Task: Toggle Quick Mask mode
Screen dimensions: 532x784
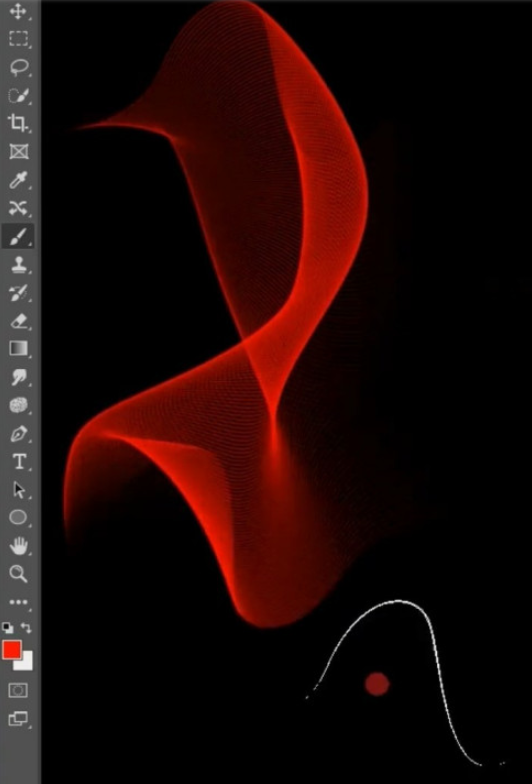Action: point(18,690)
